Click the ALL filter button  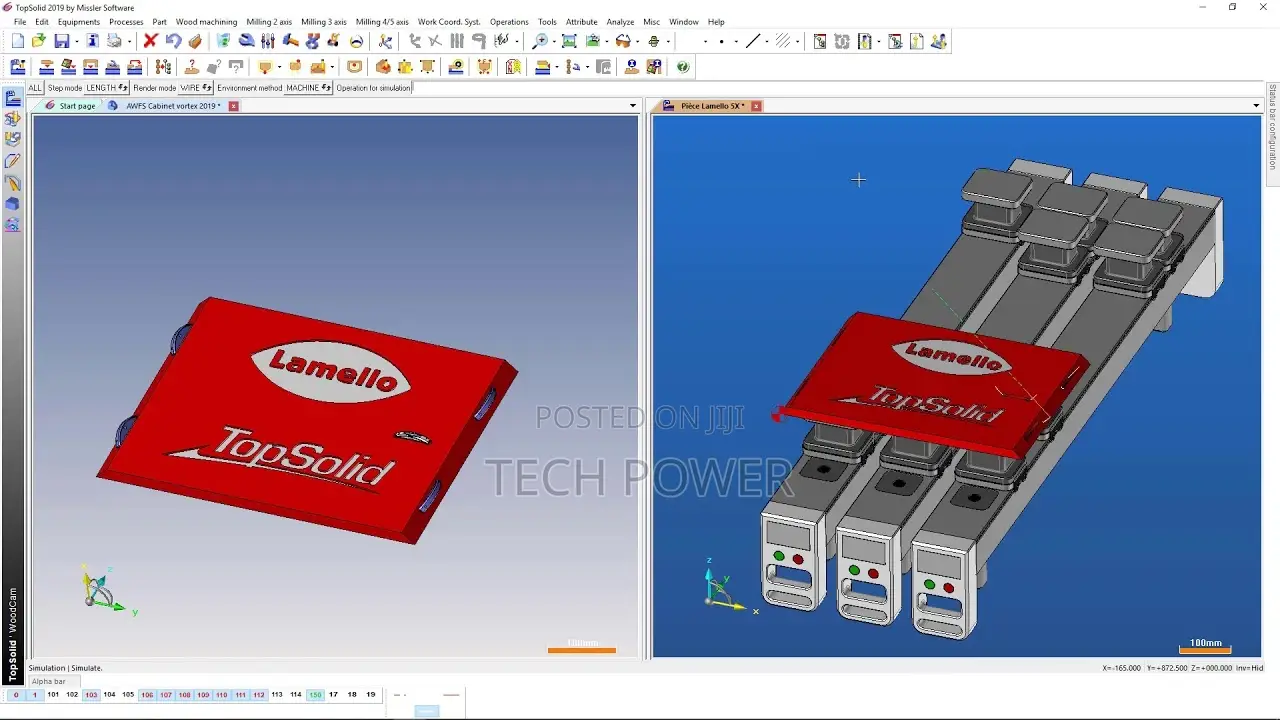tap(35, 88)
